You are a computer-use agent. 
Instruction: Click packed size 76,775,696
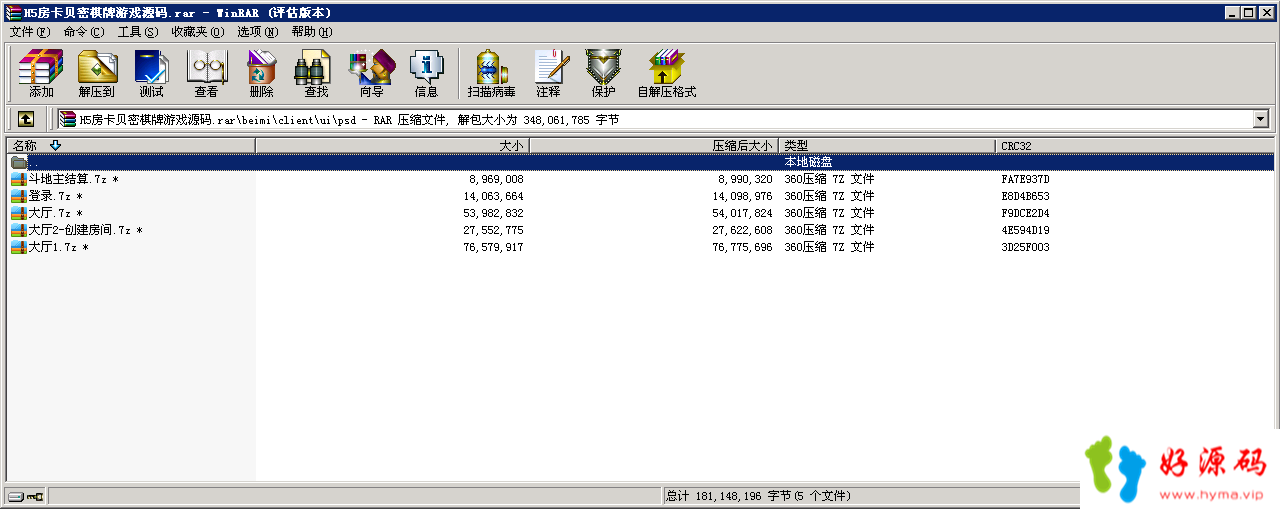742,247
